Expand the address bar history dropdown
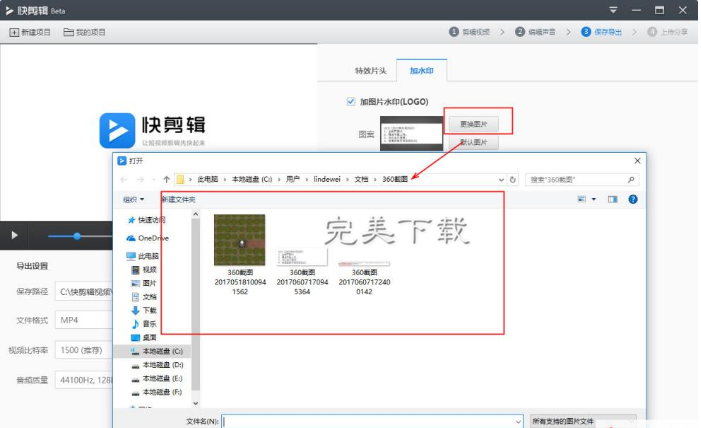This screenshot has width=701, height=428. pos(501,180)
